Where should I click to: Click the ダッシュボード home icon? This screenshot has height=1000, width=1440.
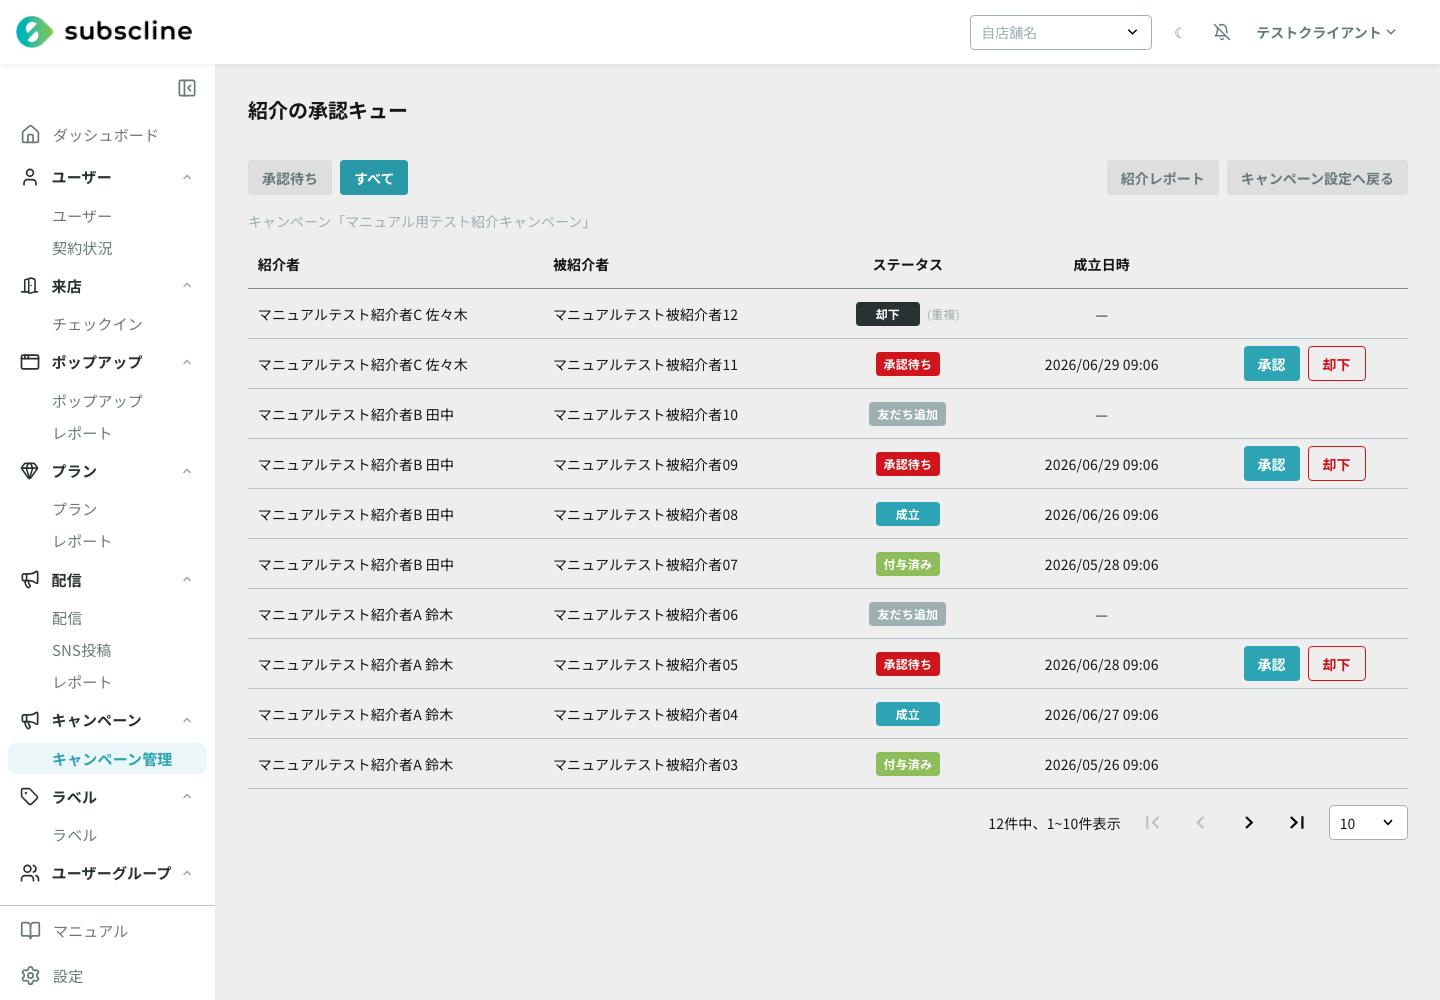[x=30, y=134]
